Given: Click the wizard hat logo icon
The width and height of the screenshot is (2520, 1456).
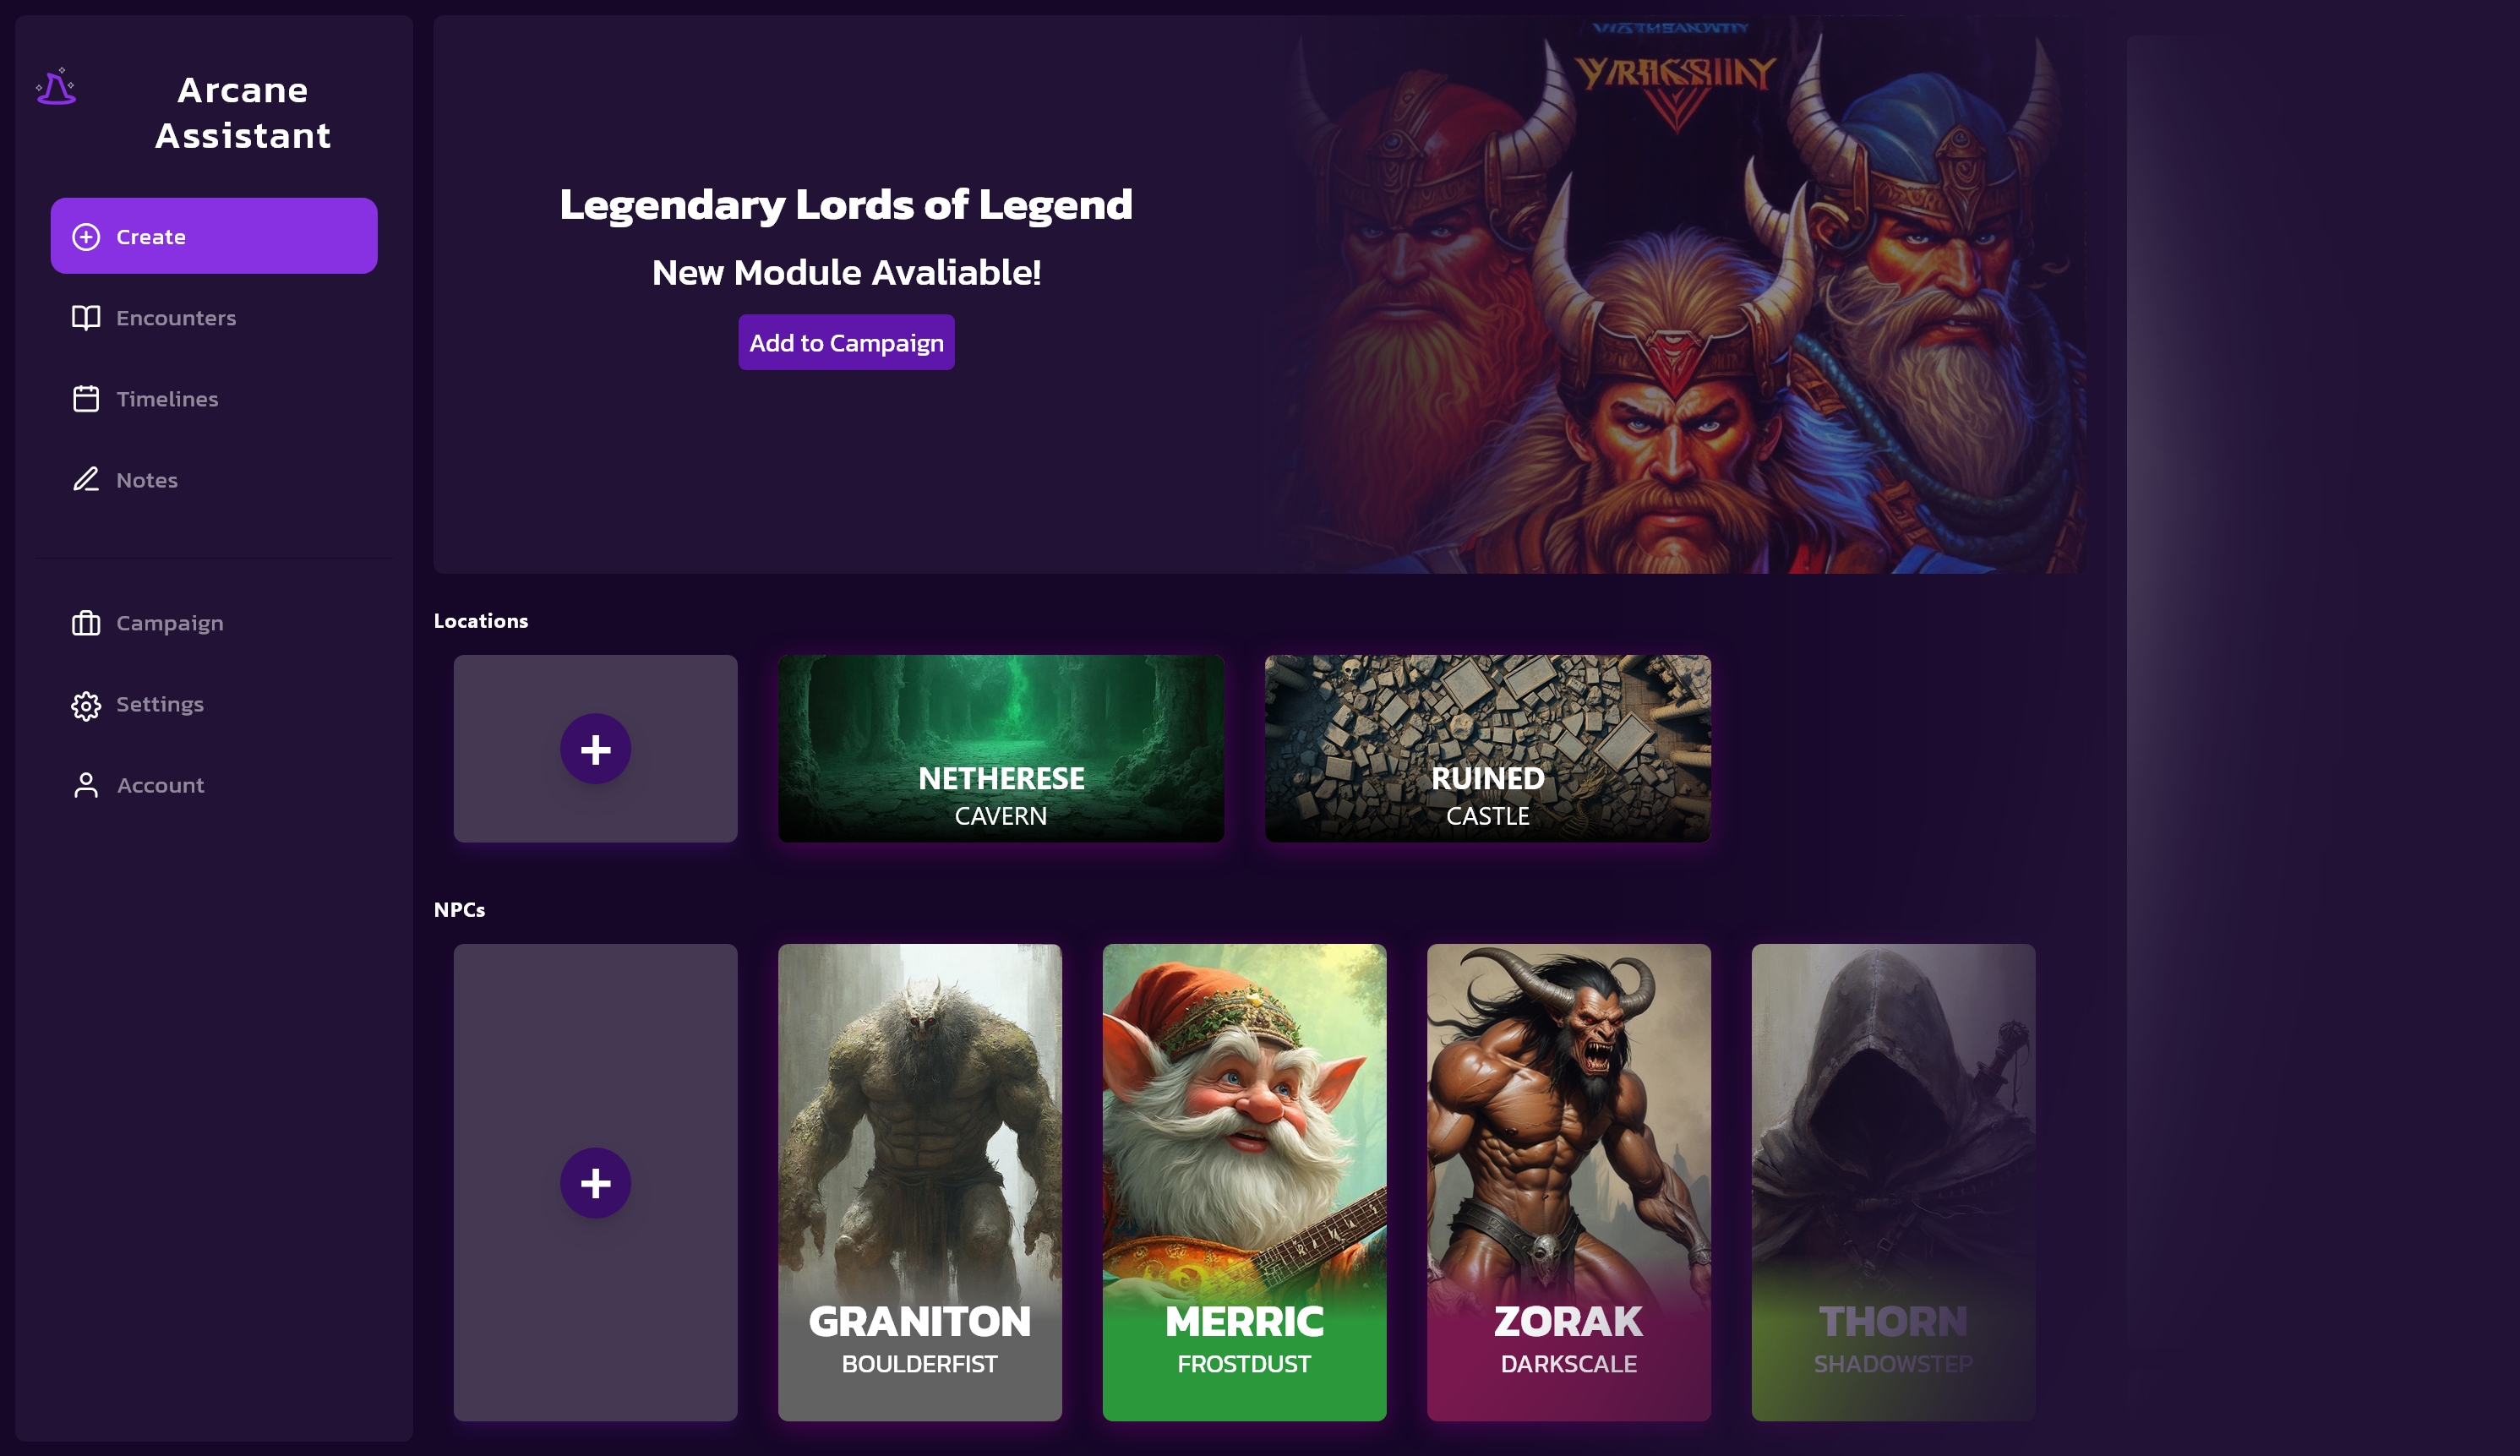Looking at the screenshot, I should pyautogui.click(x=56, y=87).
